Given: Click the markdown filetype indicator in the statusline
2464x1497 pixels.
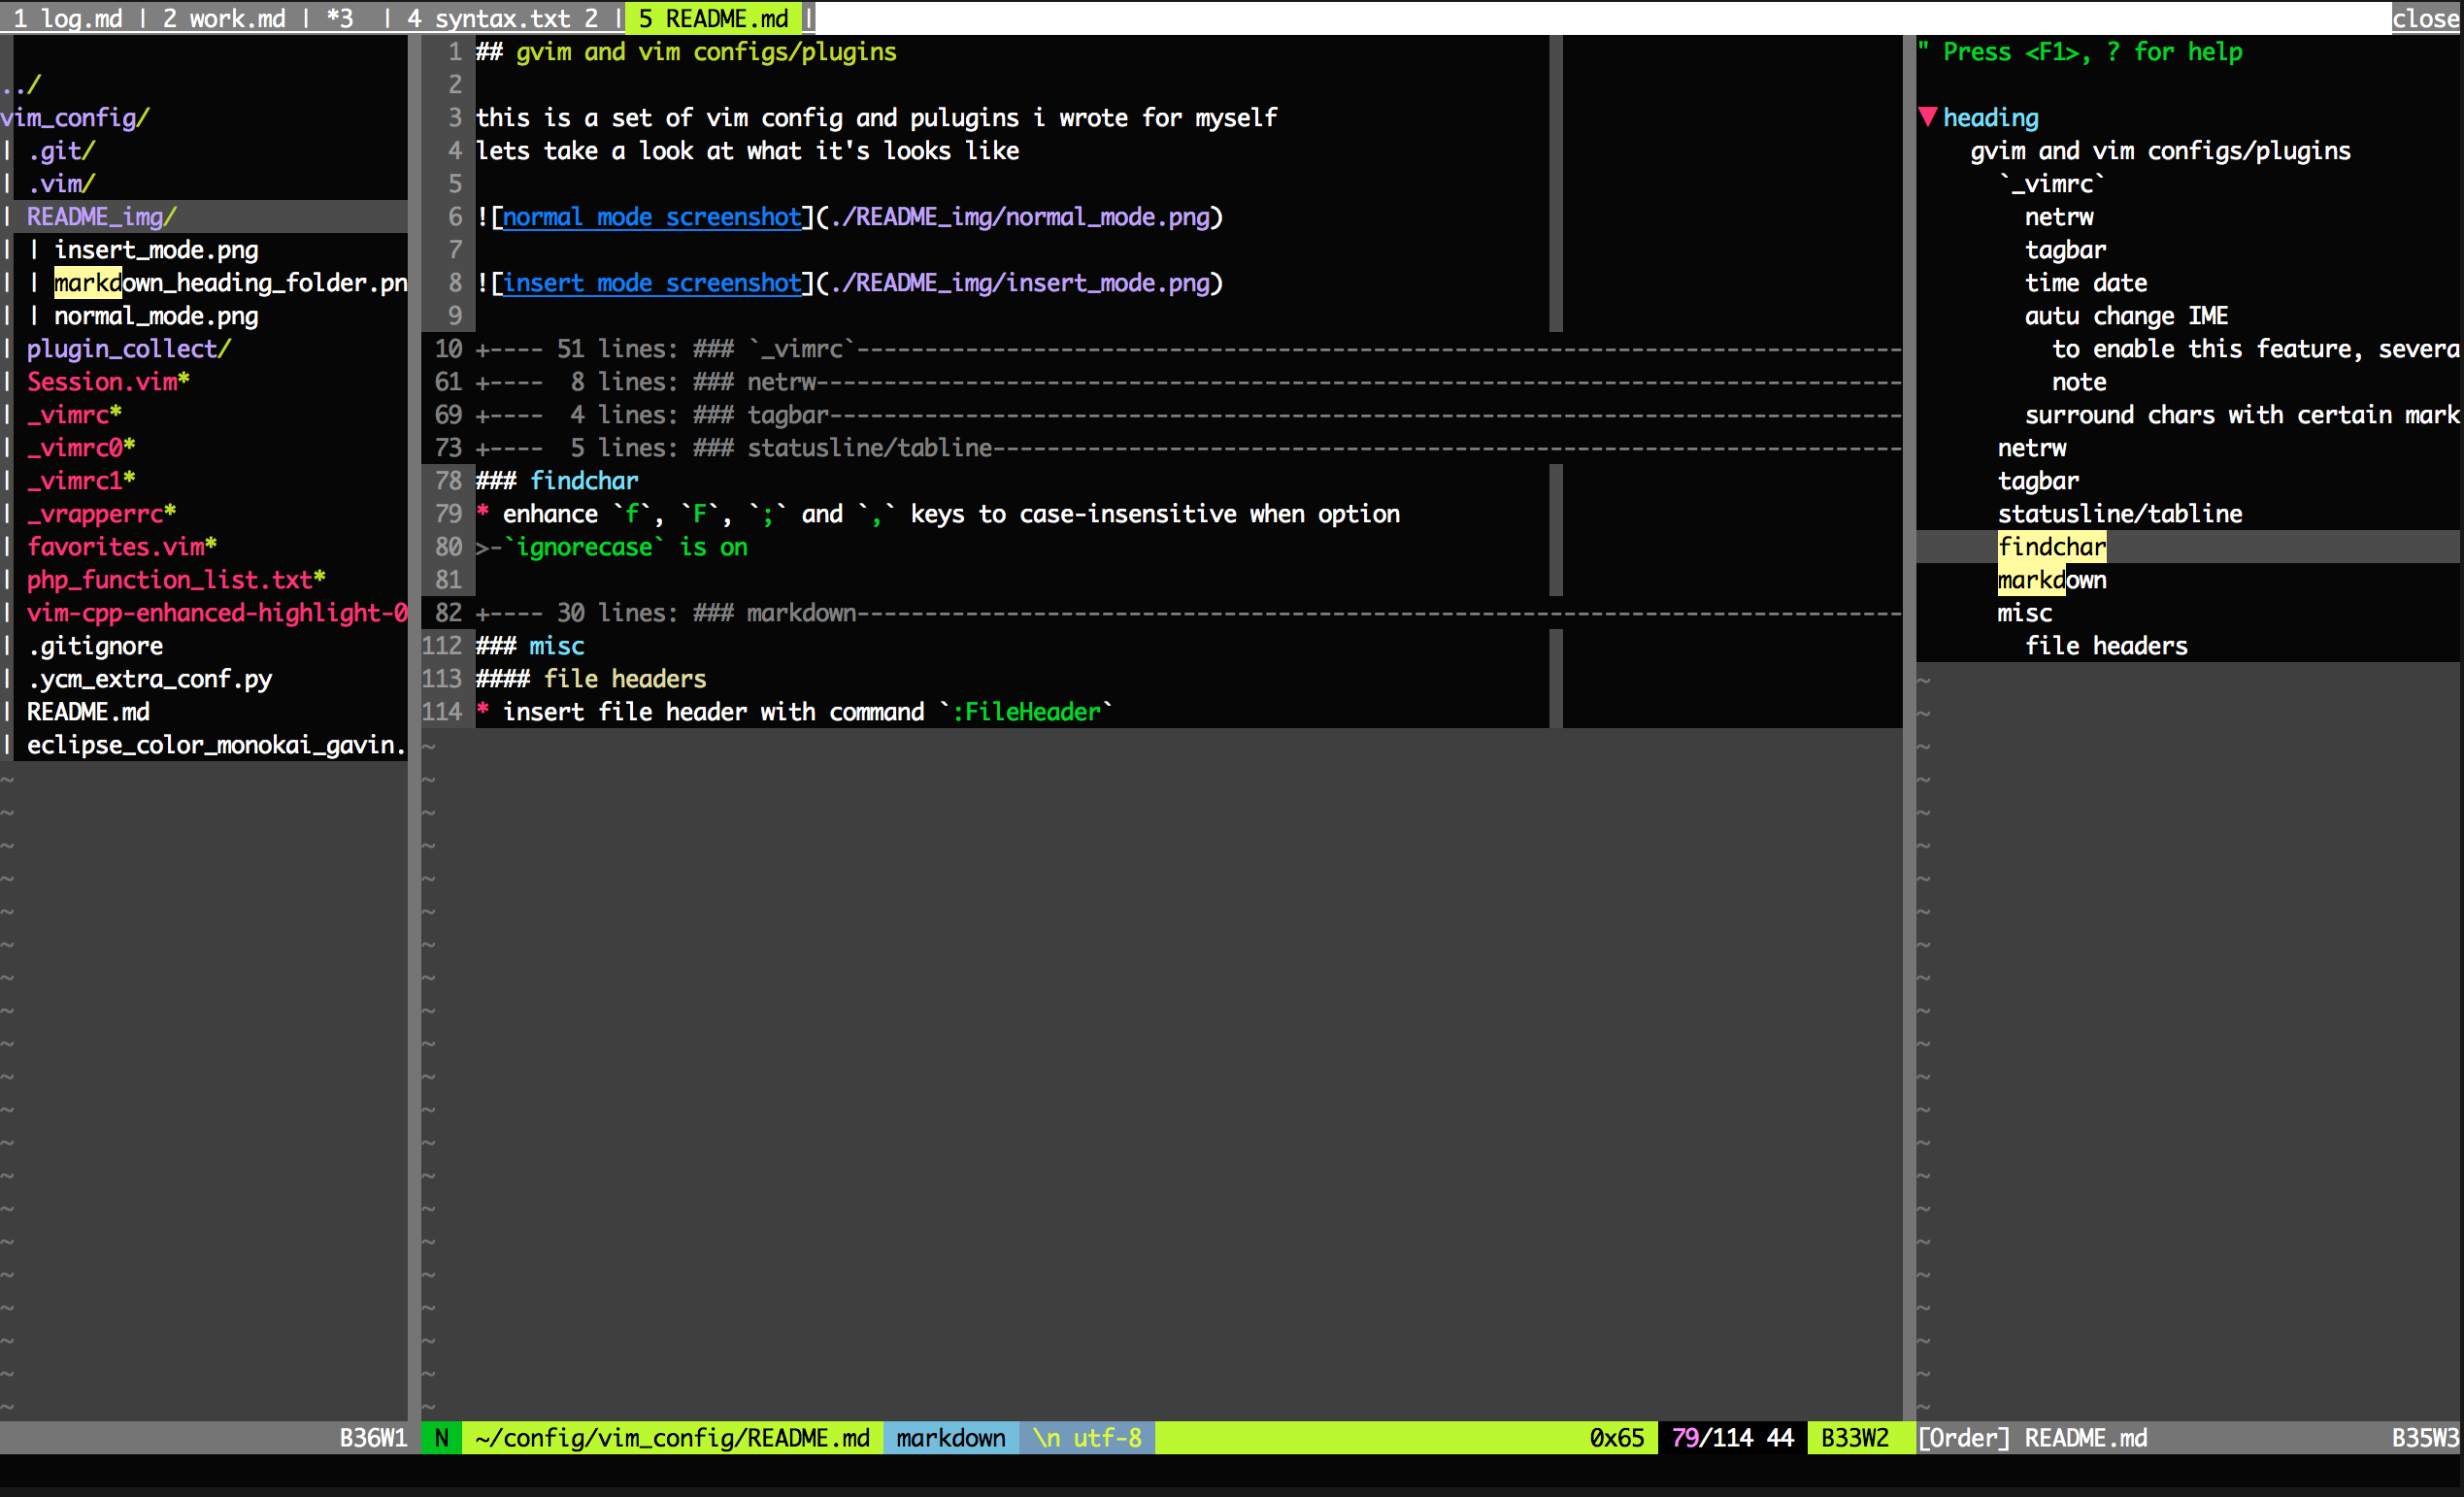Looking at the screenshot, I should [x=950, y=1438].
